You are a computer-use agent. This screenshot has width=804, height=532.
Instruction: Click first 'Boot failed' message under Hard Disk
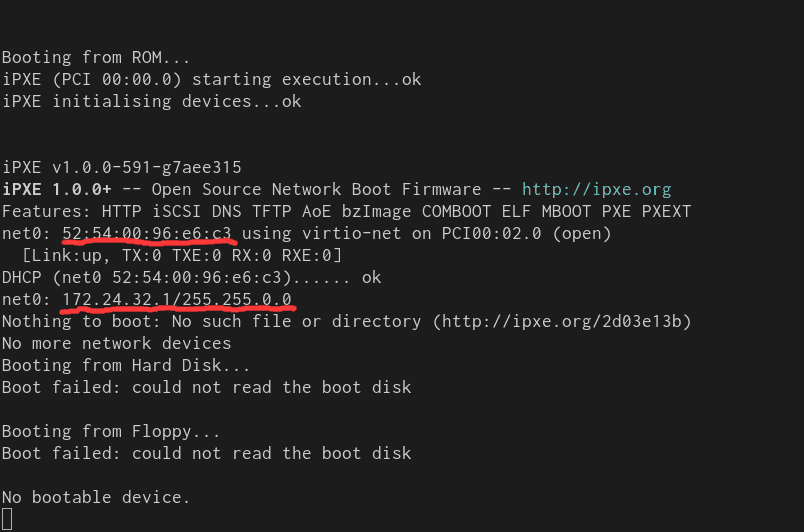point(206,387)
